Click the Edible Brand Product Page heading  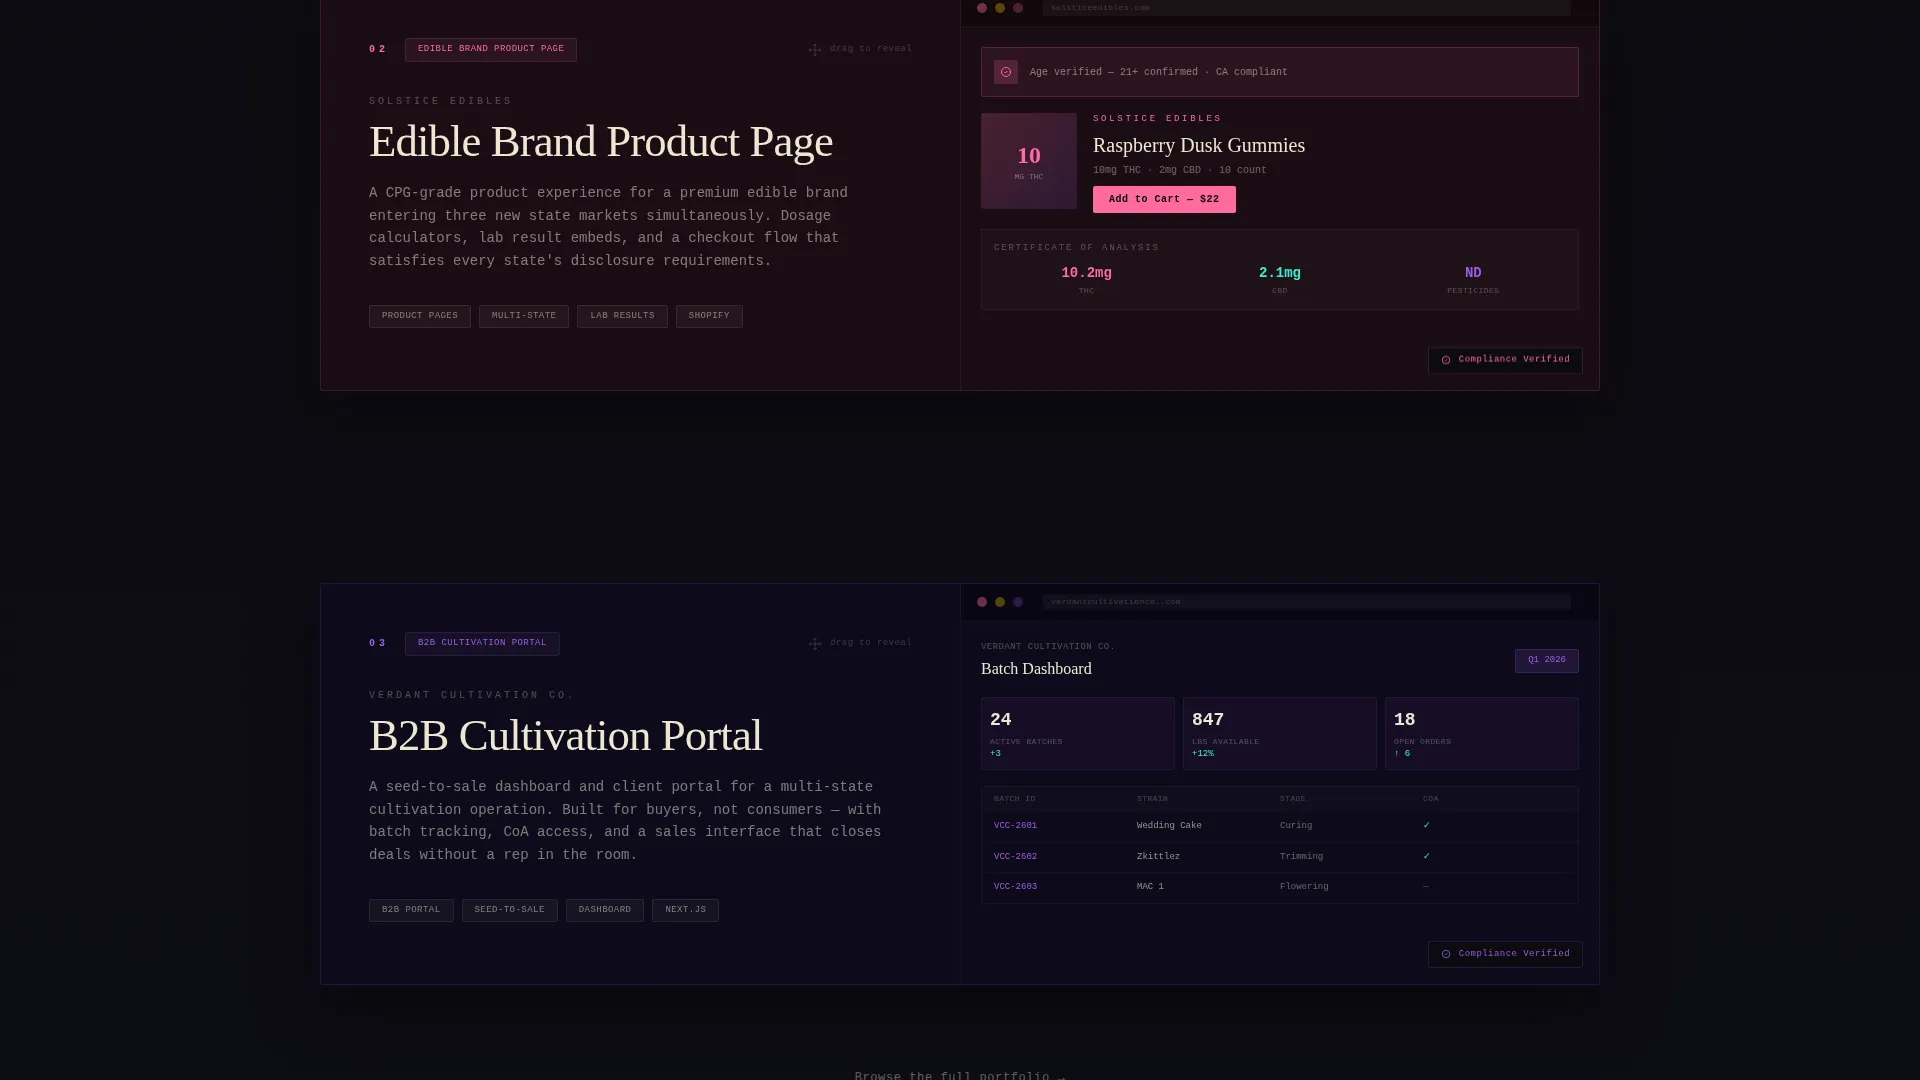point(601,142)
